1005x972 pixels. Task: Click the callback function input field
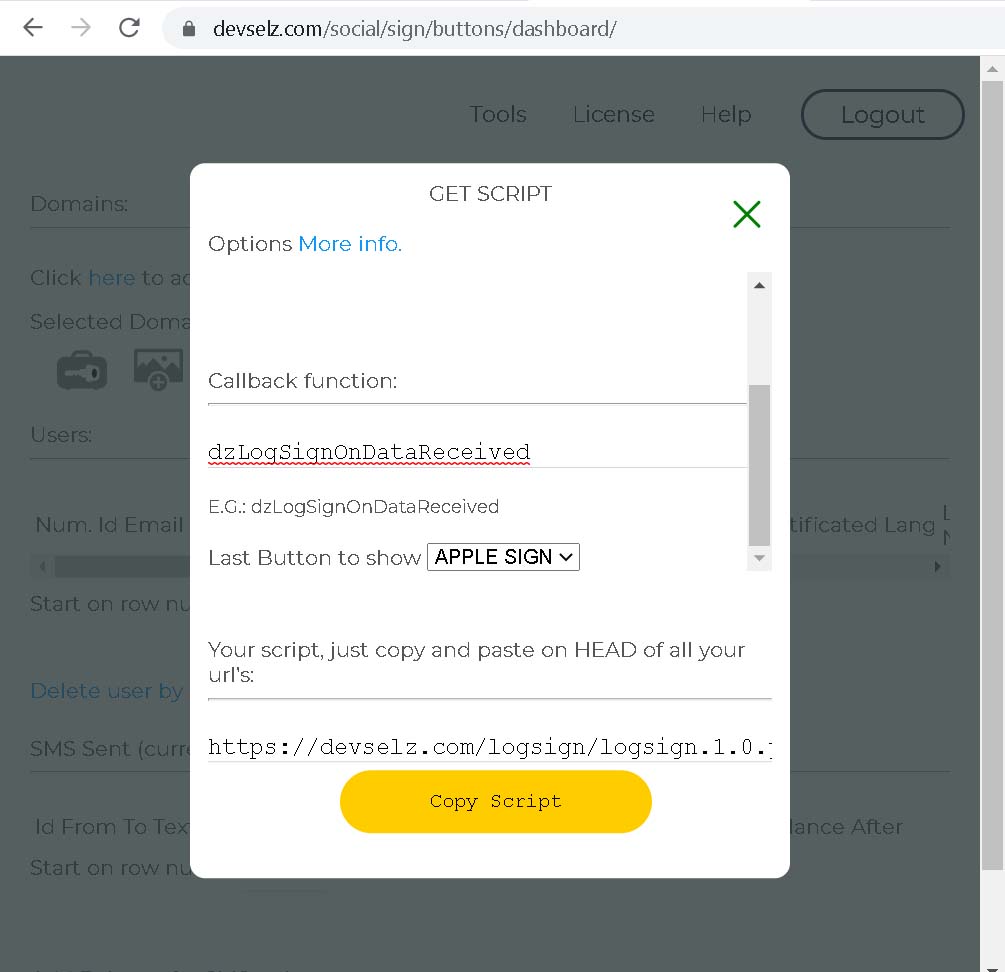(x=476, y=452)
